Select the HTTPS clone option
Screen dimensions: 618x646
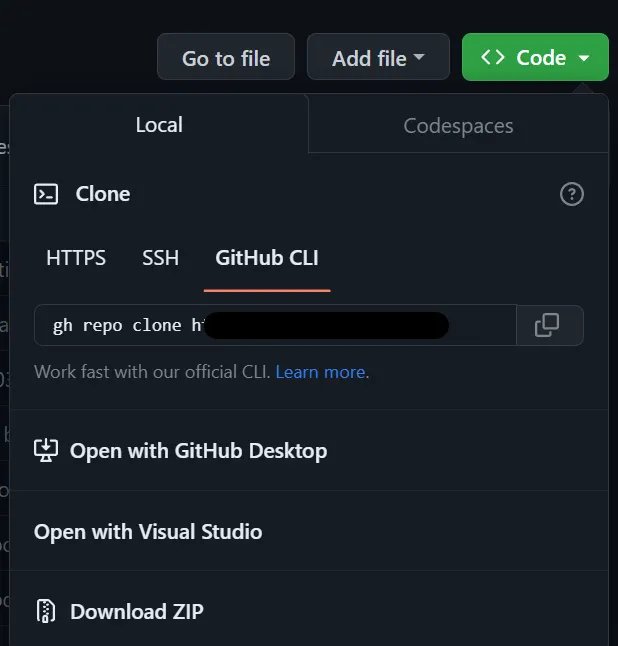click(x=76, y=258)
